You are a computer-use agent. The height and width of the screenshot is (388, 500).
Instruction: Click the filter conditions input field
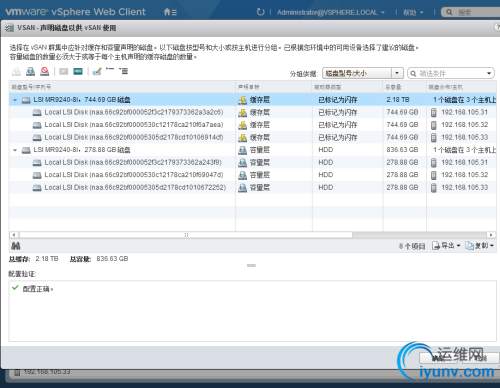pyautogui.click(x=450, y=73)
